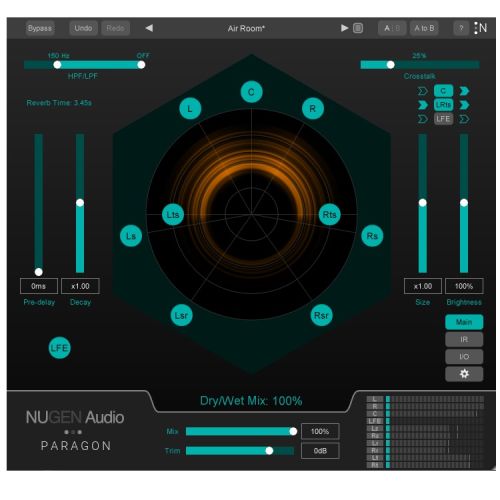Click the Undo button

[83, 28]
